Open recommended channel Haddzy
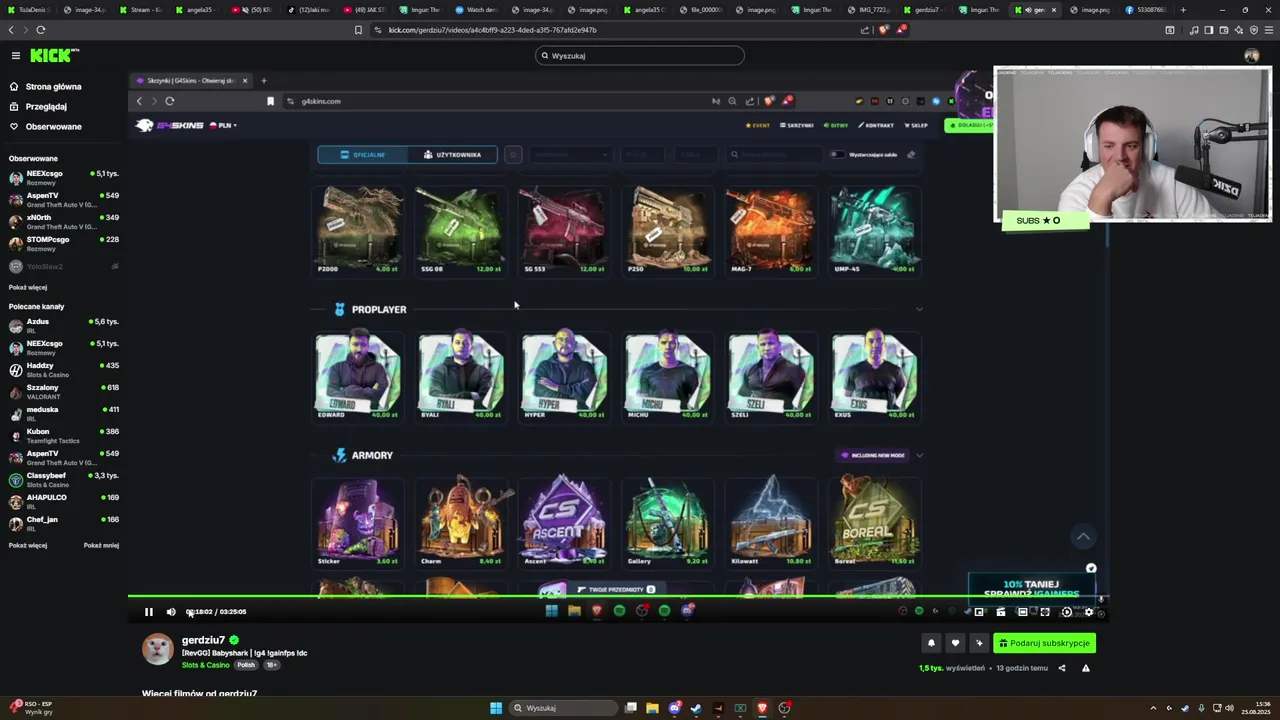The image size is (1280, 720). pyautogui.click(x=64, y=370)
